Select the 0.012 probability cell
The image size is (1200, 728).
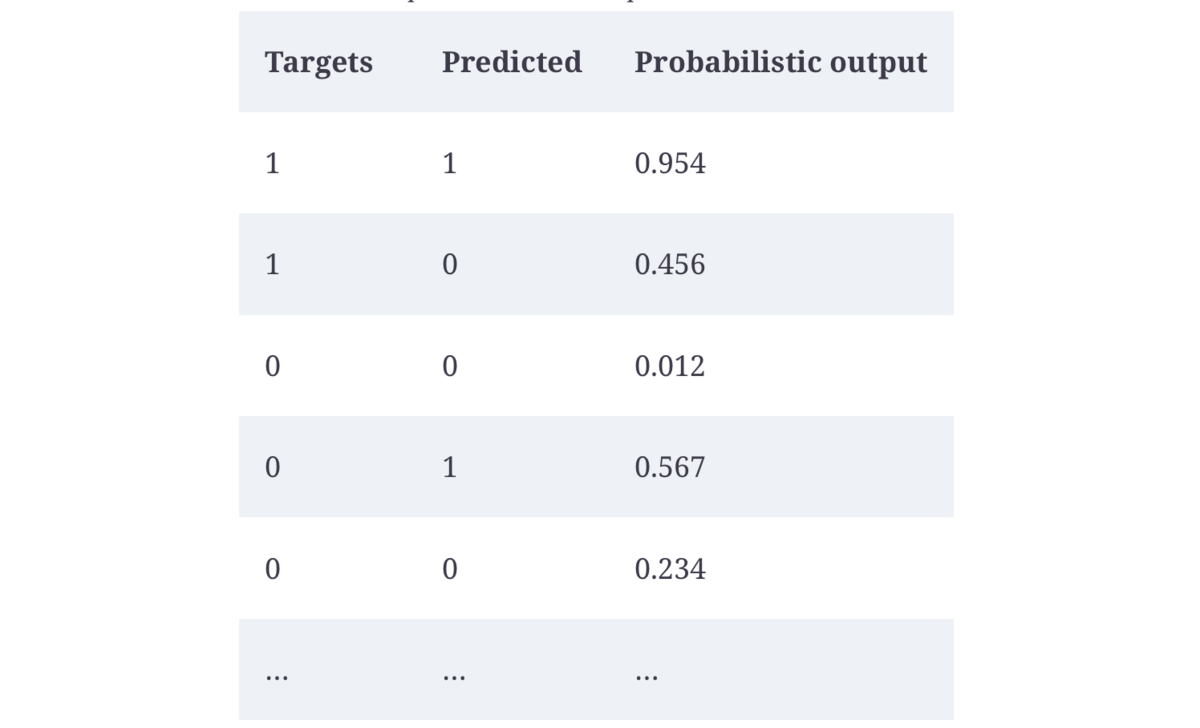pyautogui.click(x=670, y=366)
